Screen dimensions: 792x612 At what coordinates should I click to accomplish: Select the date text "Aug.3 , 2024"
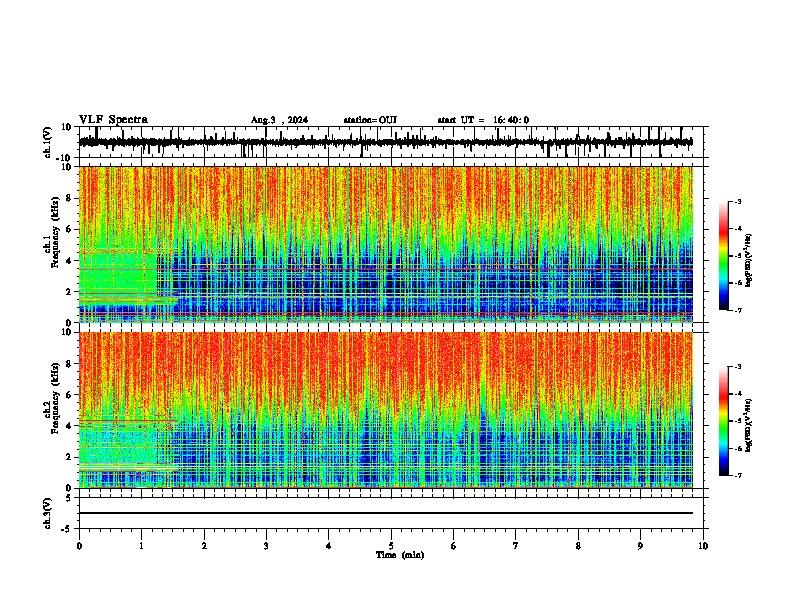point(279,120)
